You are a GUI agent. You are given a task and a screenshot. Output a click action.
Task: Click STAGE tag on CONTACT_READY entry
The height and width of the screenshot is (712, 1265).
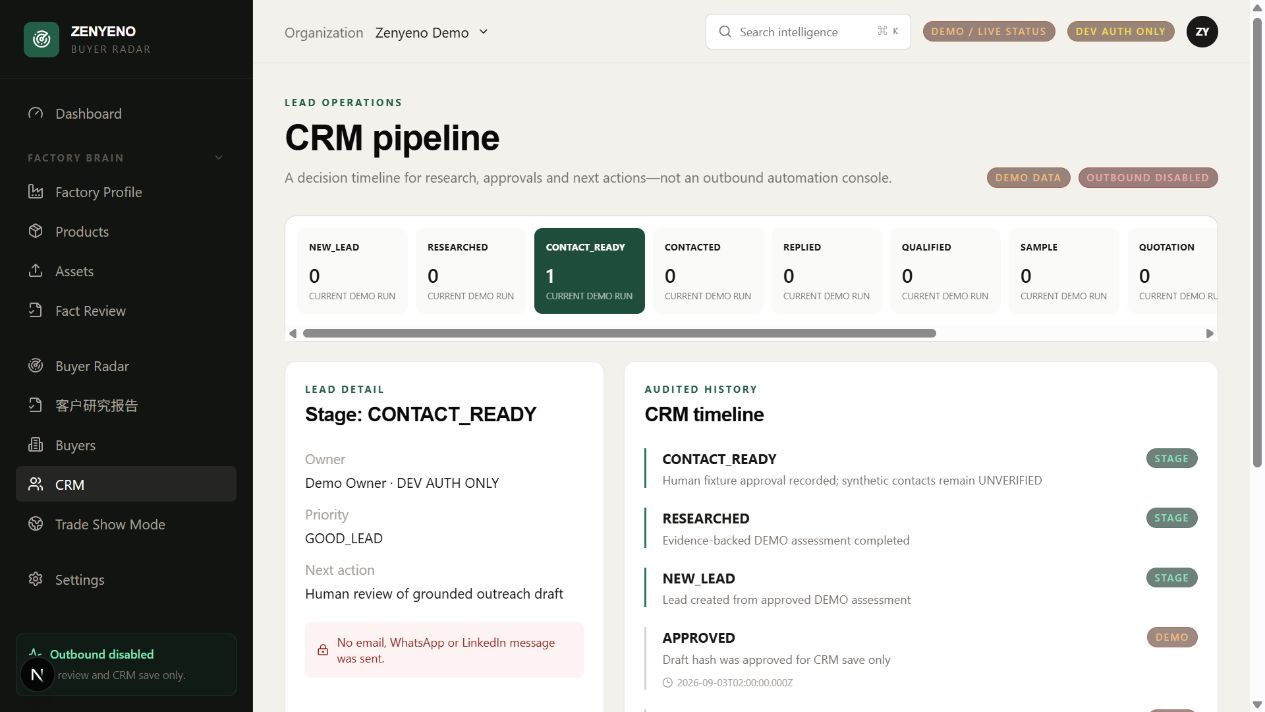1172,459
